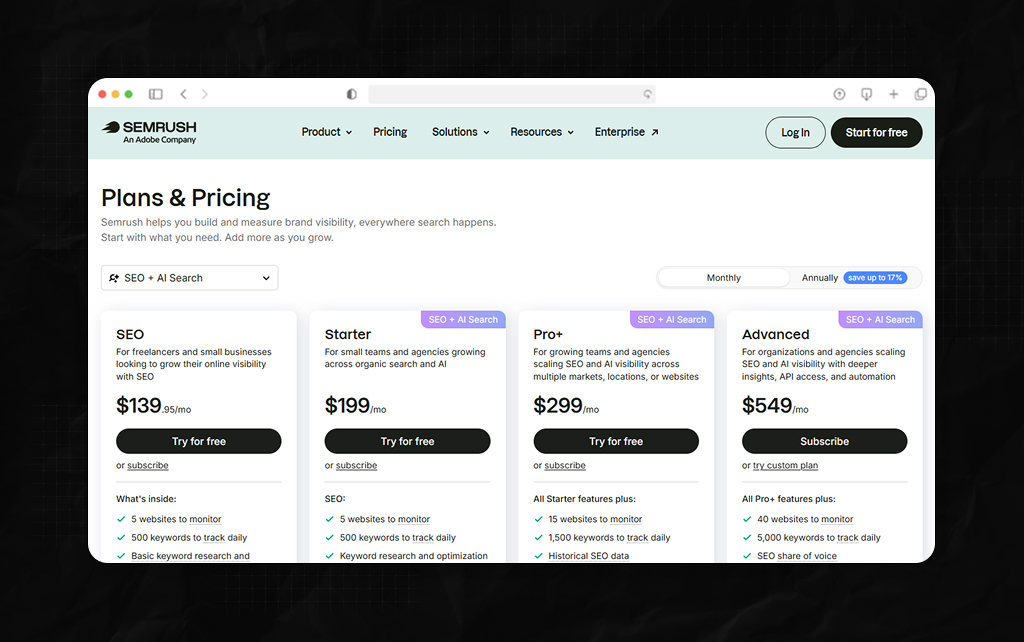
Task: Click the privacy shield icon beside address bar
Action: tap(351, 94)
